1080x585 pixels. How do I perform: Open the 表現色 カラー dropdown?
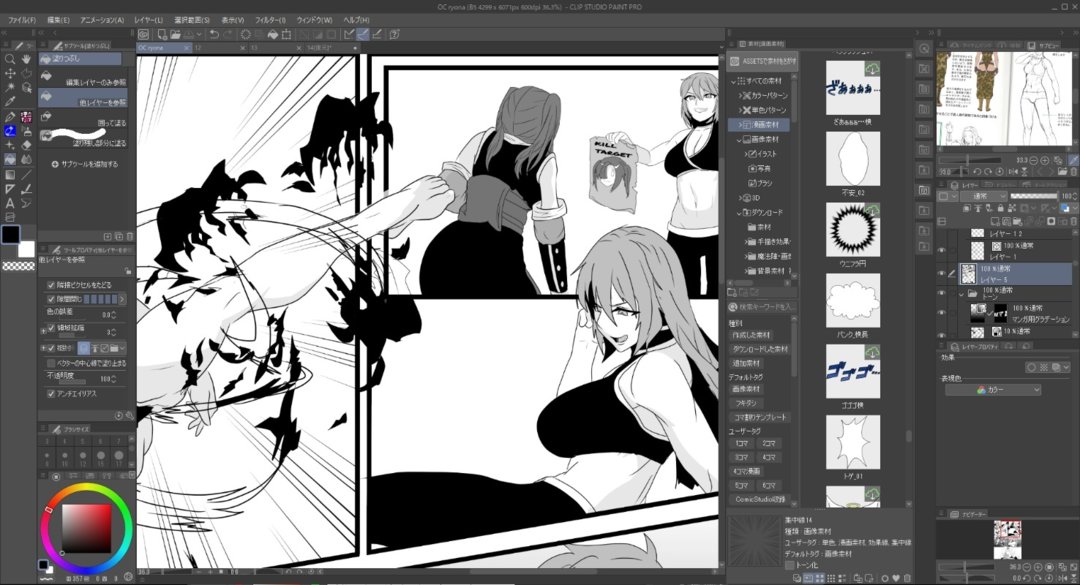993,390
